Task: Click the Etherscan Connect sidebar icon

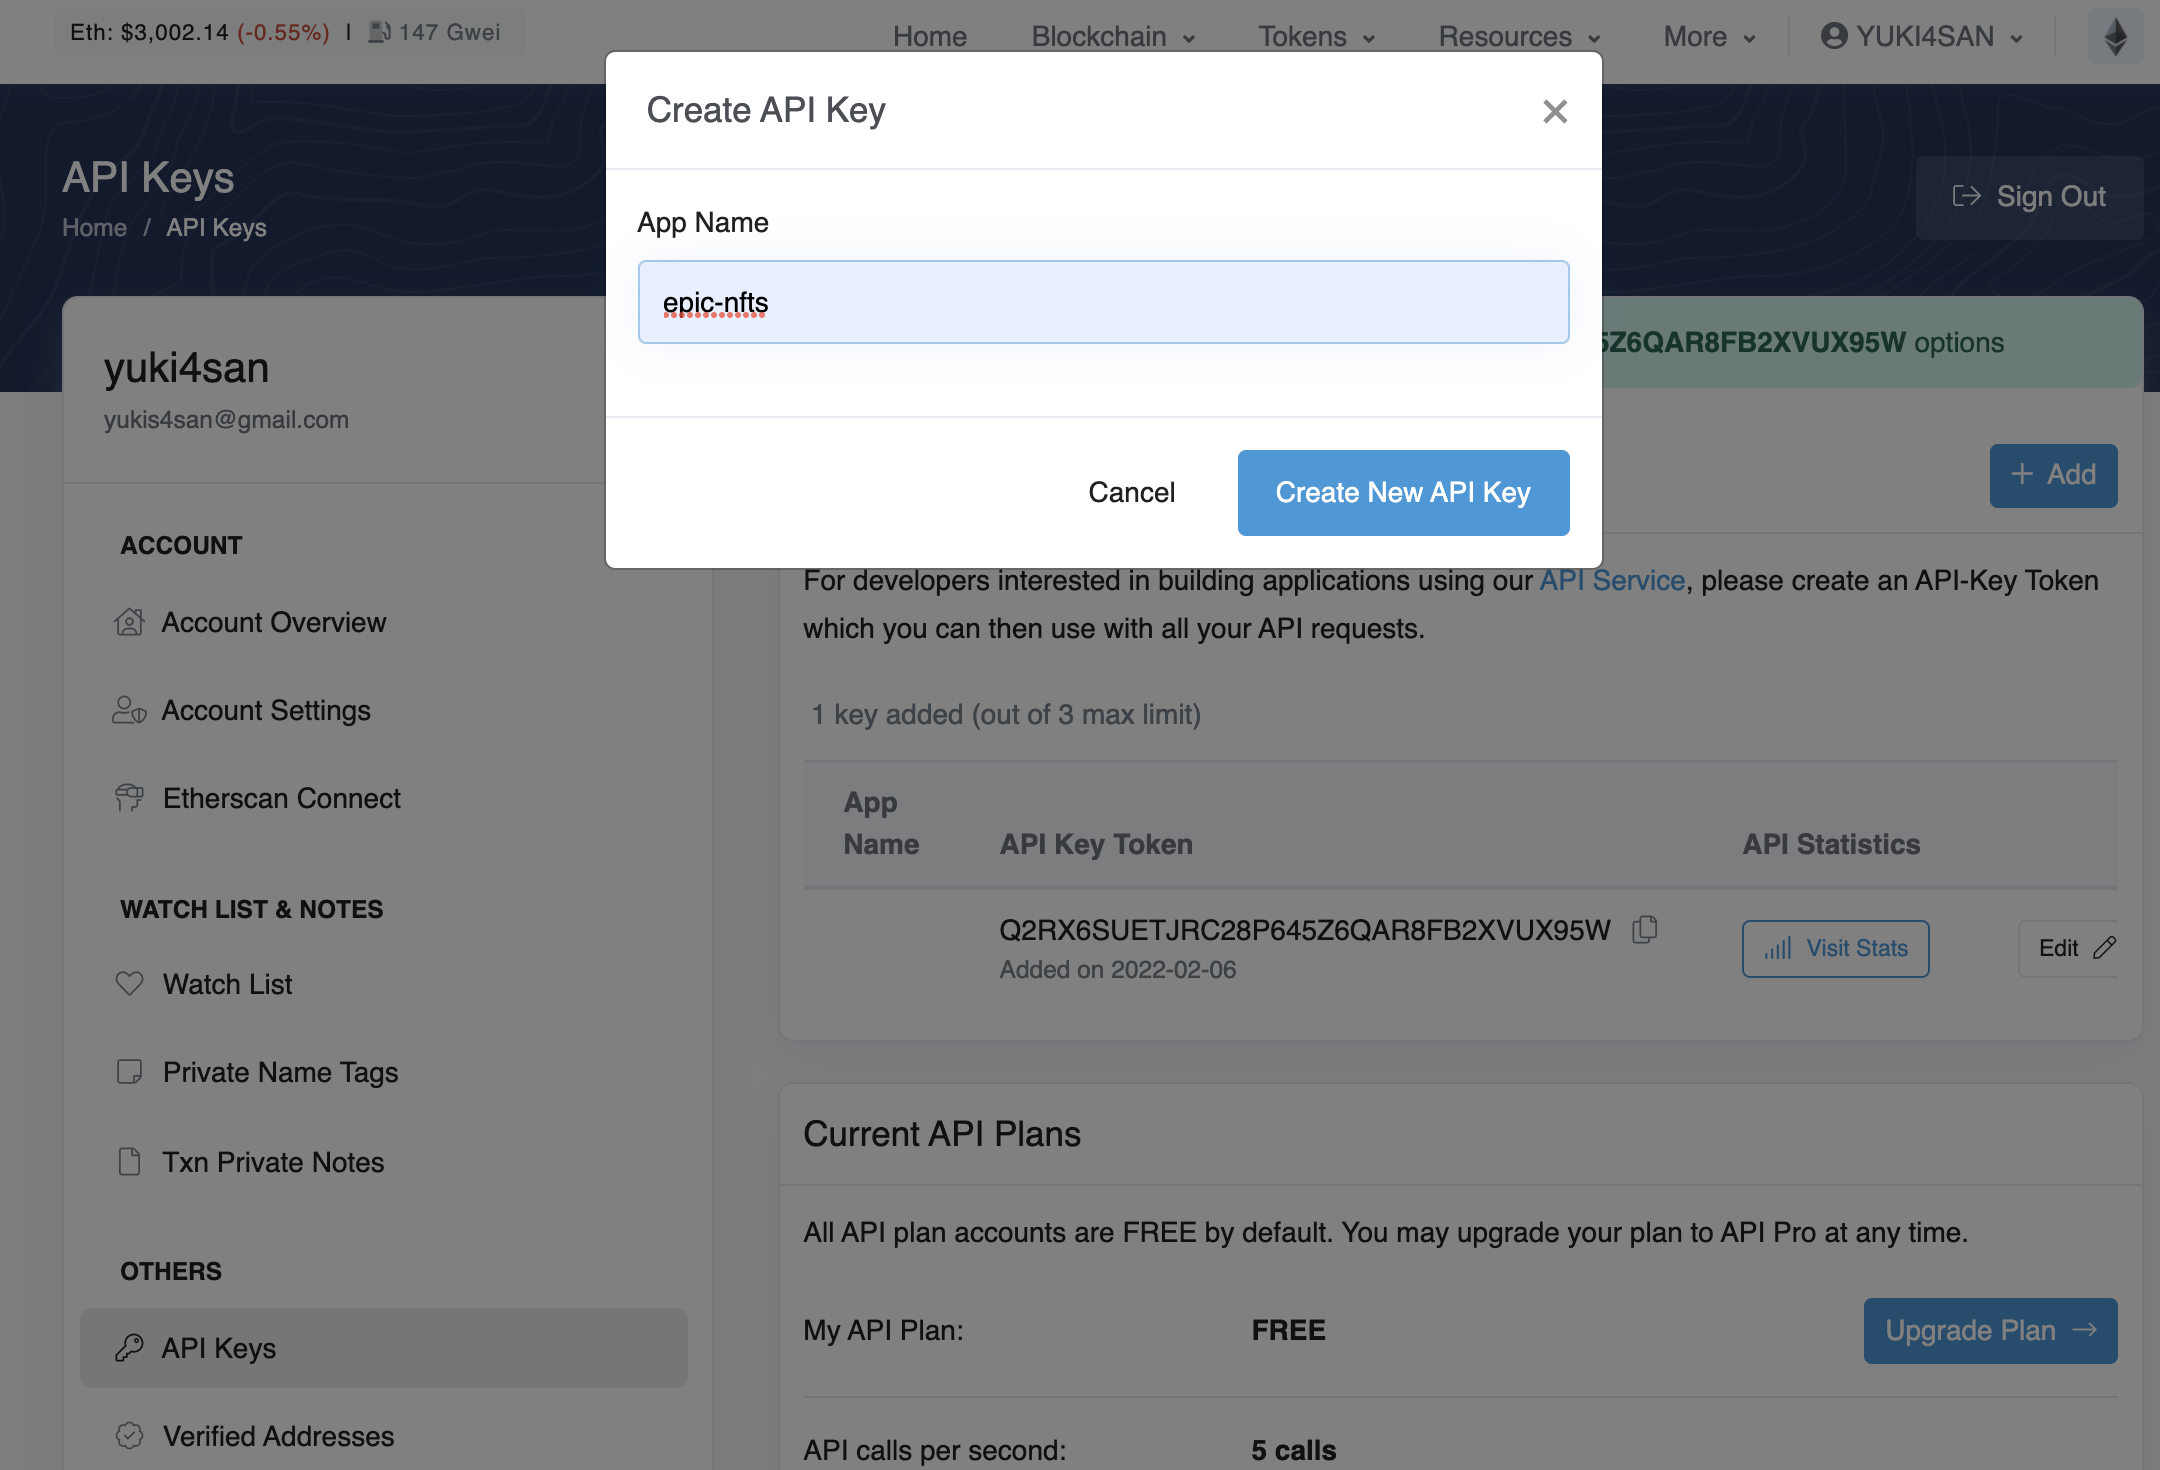Action: click(129, 798)
